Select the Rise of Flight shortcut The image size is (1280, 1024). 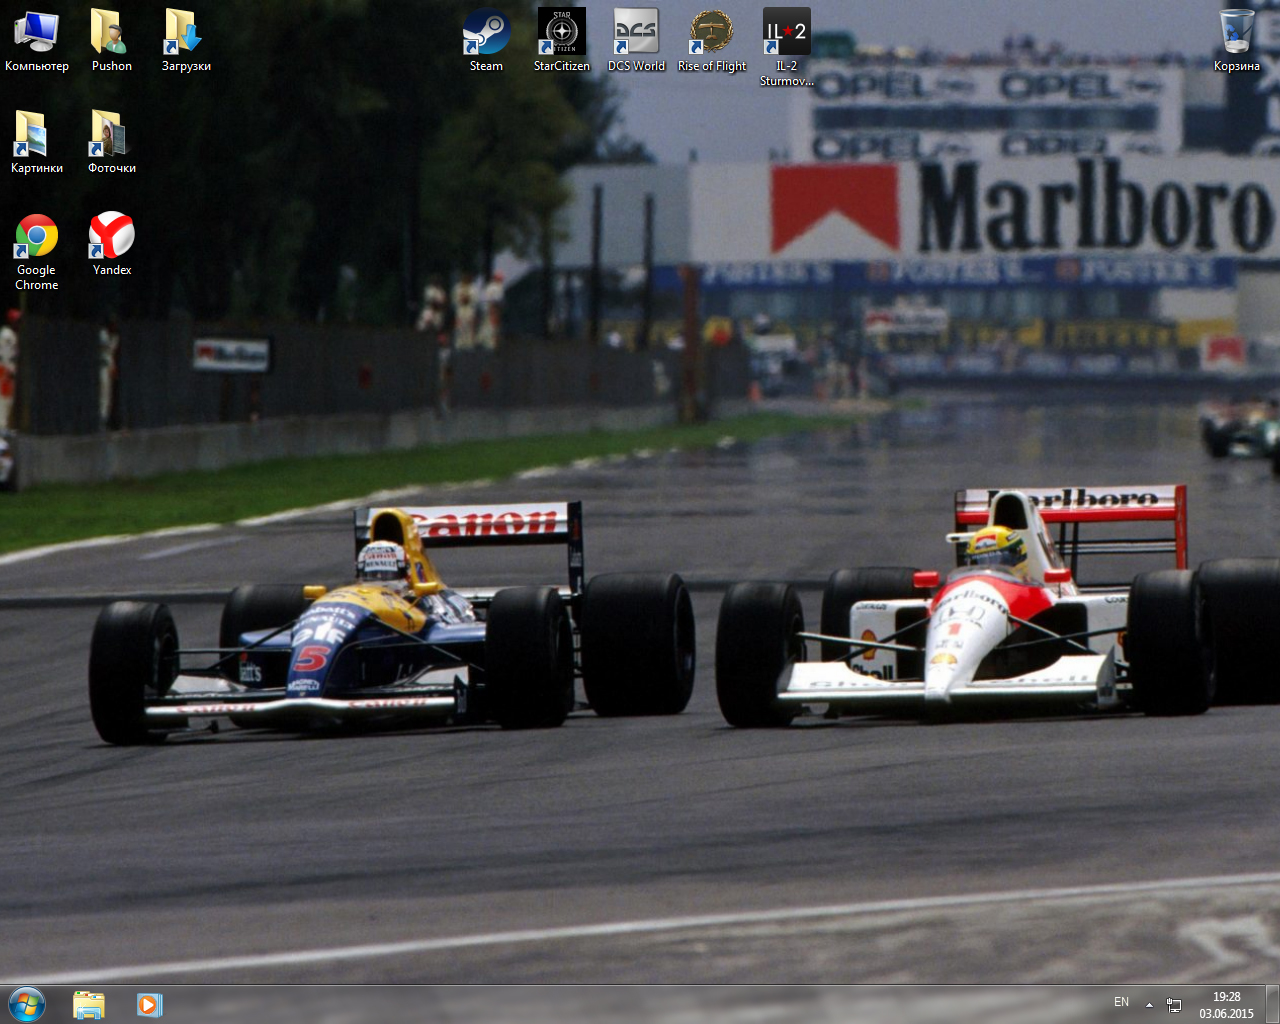711,40
